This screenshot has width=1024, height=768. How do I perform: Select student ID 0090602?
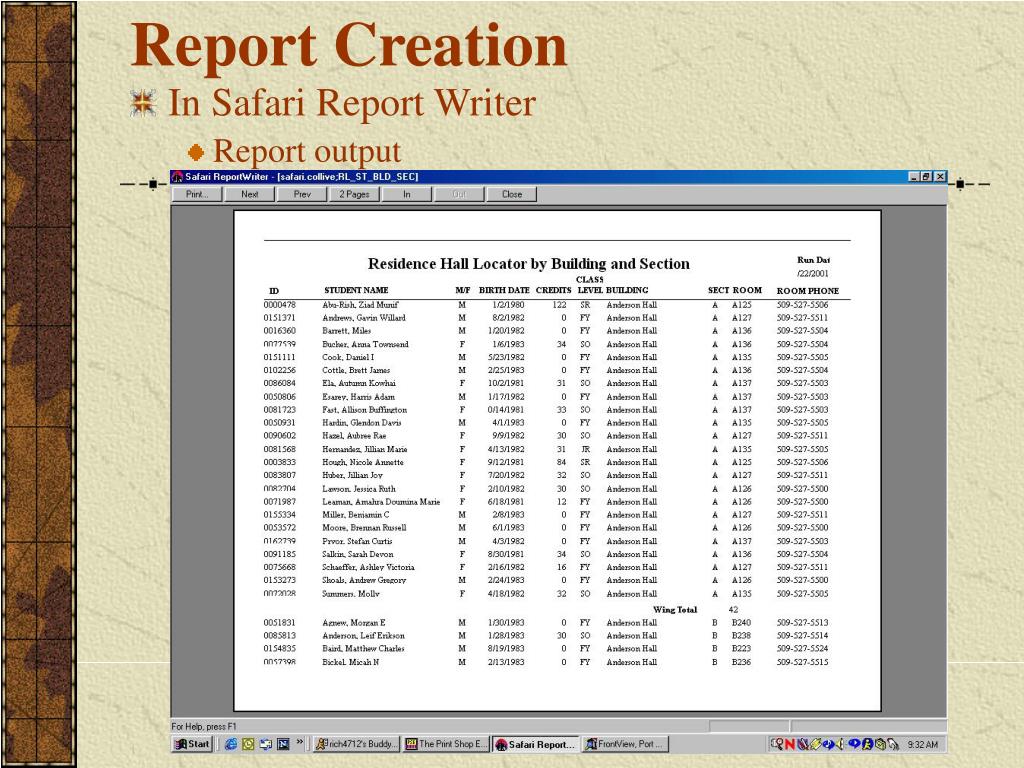tap(280, 436)
